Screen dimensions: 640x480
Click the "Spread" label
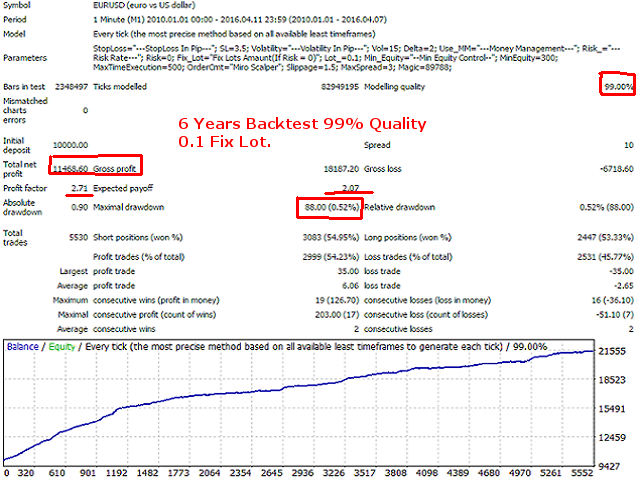377,145
